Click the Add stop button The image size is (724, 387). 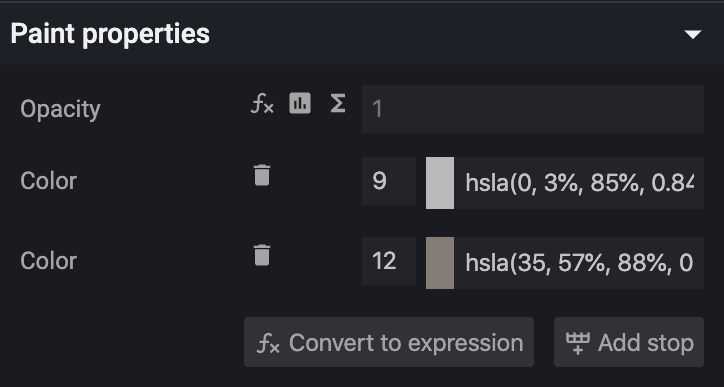click(629, 342)
